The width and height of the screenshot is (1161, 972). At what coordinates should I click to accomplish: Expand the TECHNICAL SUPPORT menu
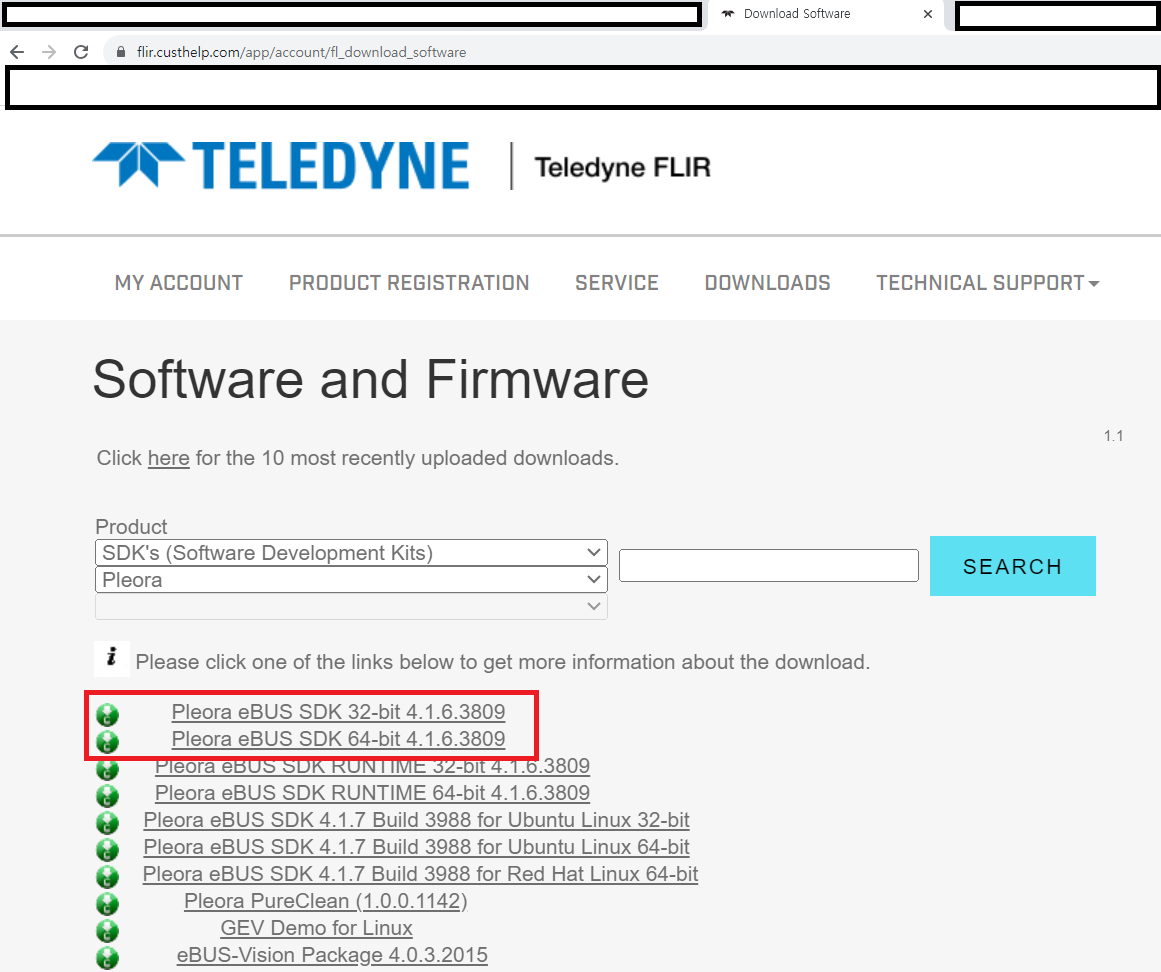(987, 283)
